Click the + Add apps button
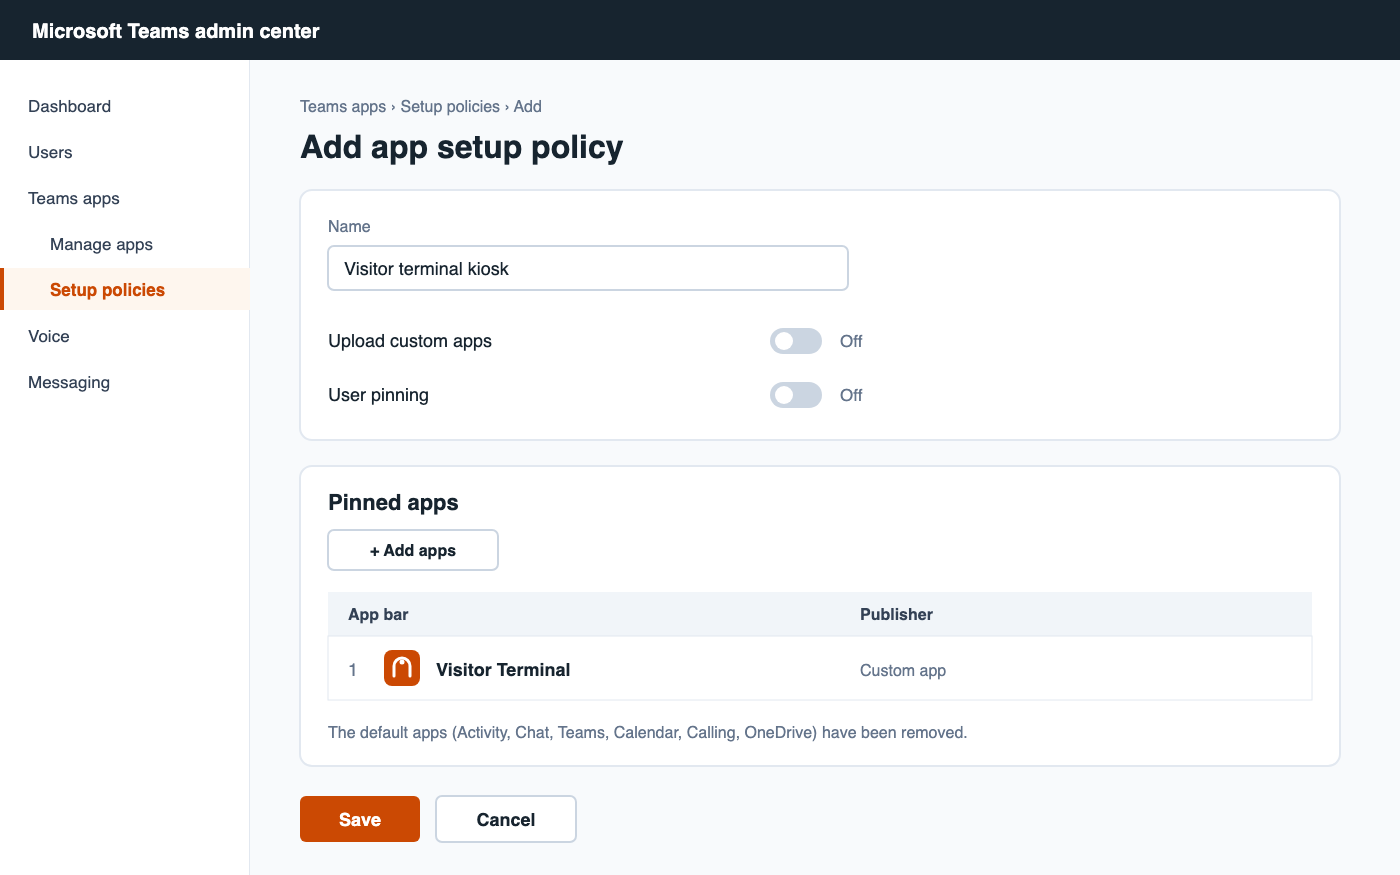Screen dimensions: 1400x875 coord(413,550)
